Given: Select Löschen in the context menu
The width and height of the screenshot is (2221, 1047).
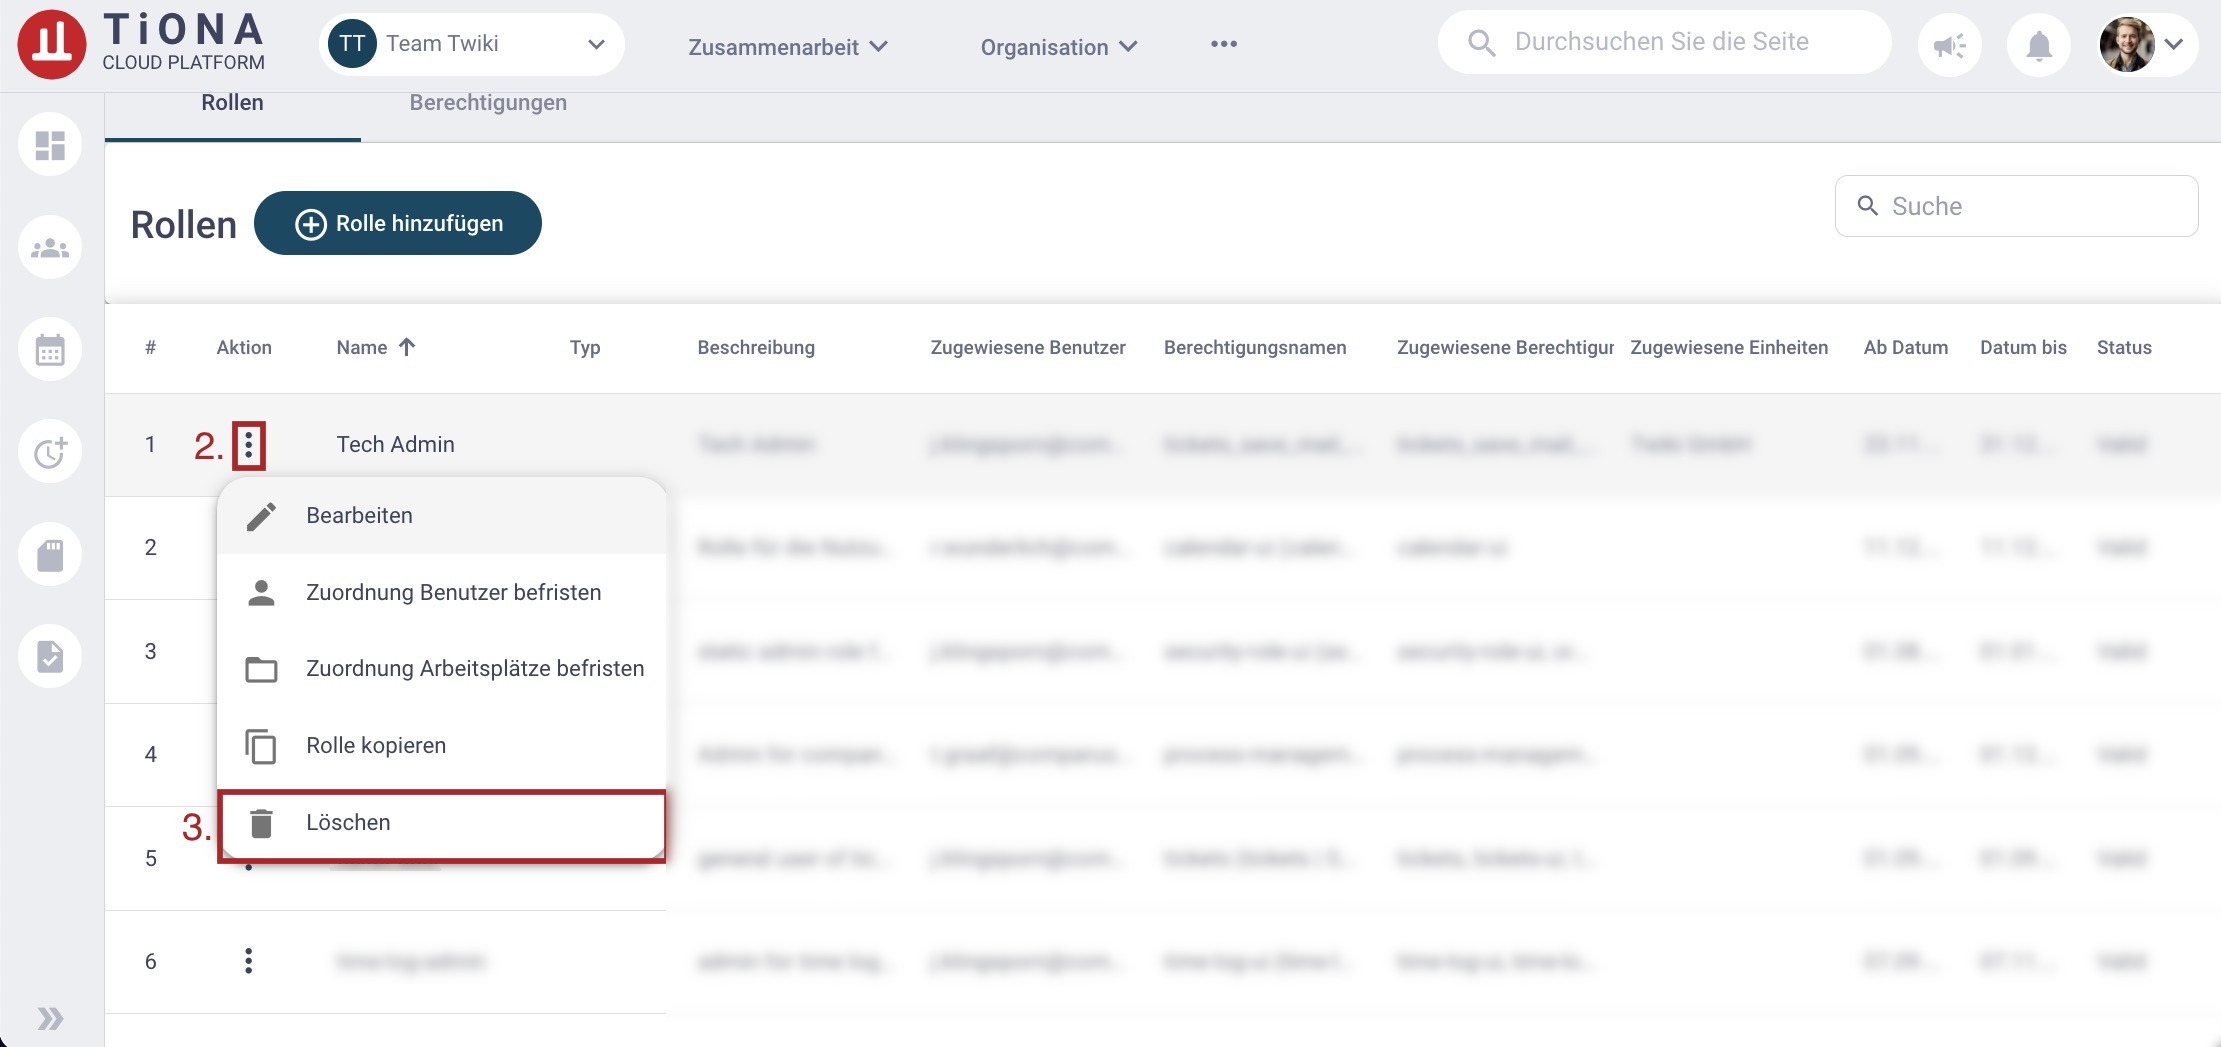Looking at the screenshot, I should coord(441,823).
